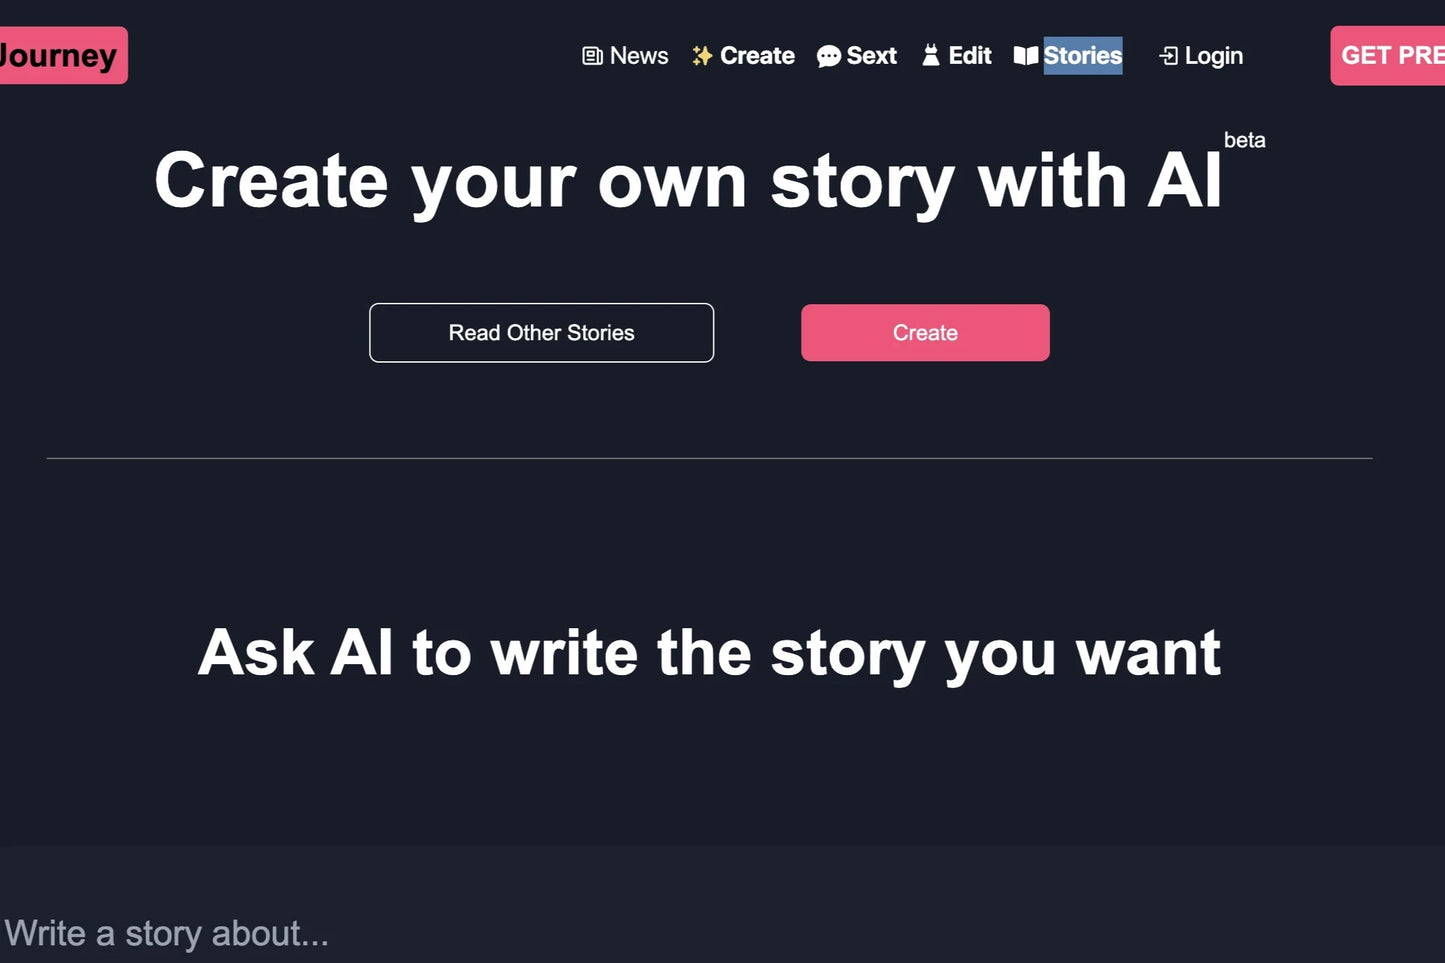Image resolution: width=1445 pixels, height=963 pixels.
Task: Click the sparkle icon next to Create
Action: (702, 56)
